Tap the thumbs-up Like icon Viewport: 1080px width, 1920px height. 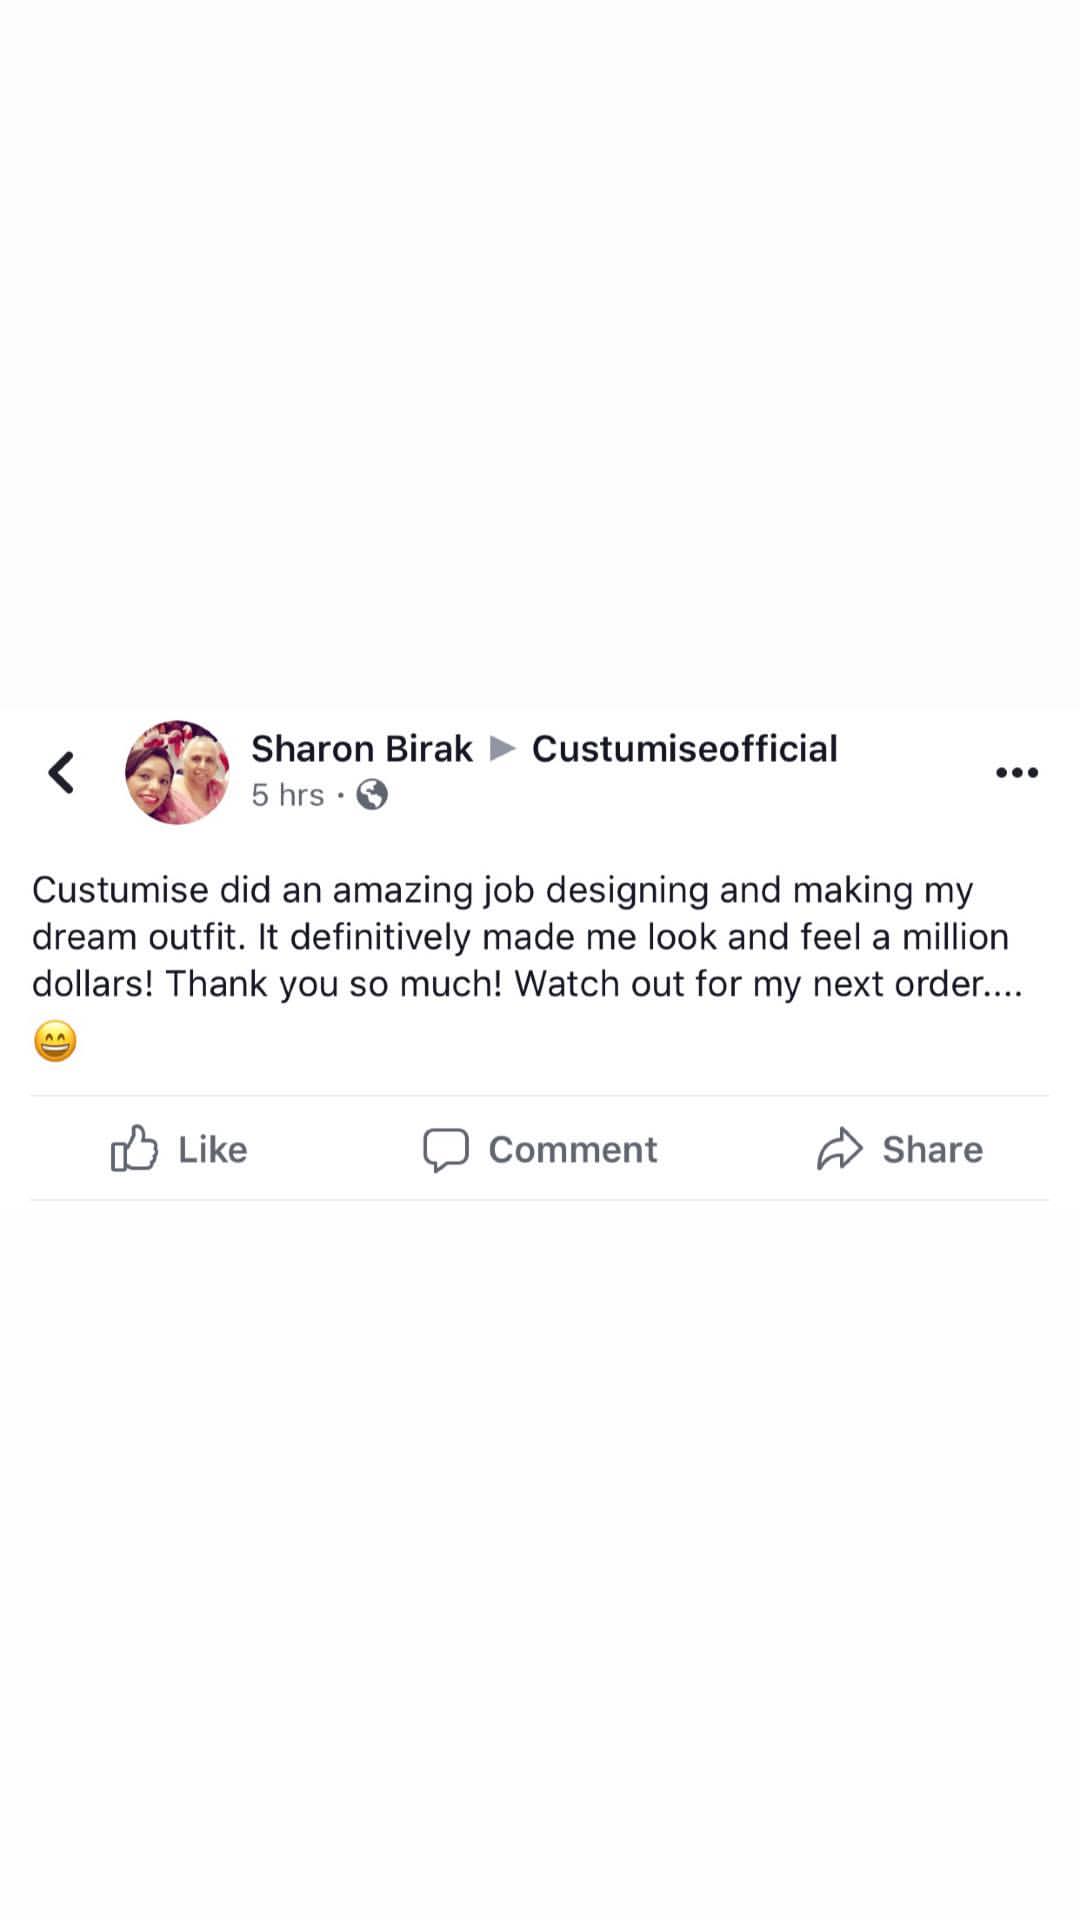pos(134,1148)
